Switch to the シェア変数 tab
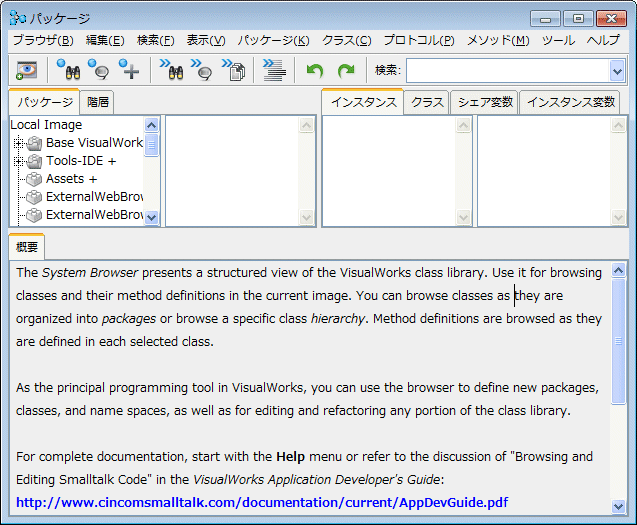 coord(485,102)
